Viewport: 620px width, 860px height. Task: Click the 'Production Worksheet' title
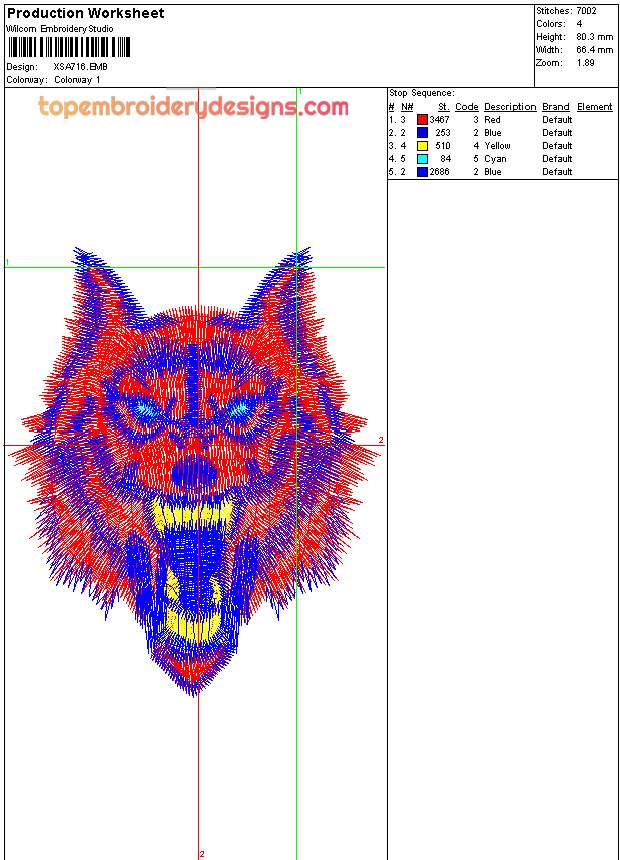click(86, 13)
